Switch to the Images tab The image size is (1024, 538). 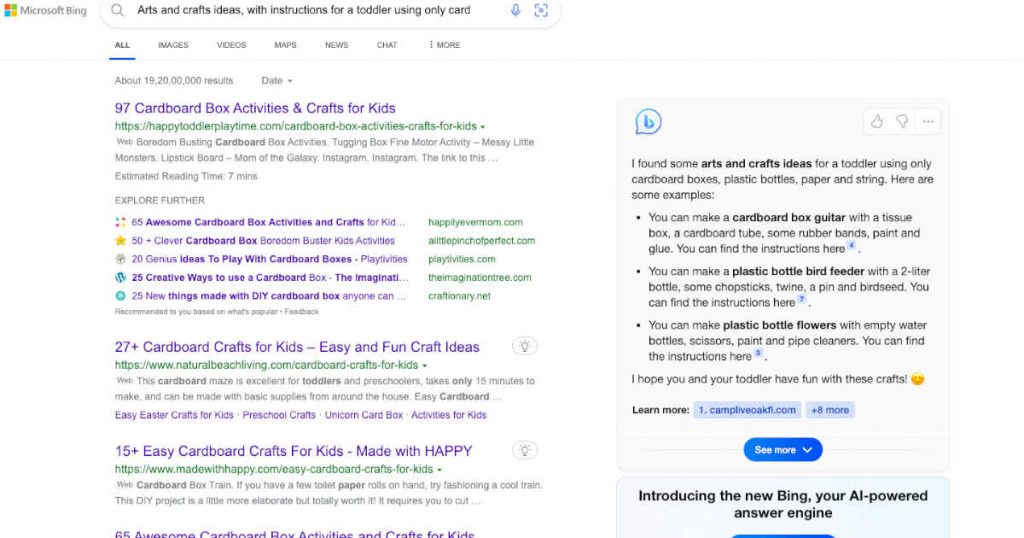coord(173,45)
